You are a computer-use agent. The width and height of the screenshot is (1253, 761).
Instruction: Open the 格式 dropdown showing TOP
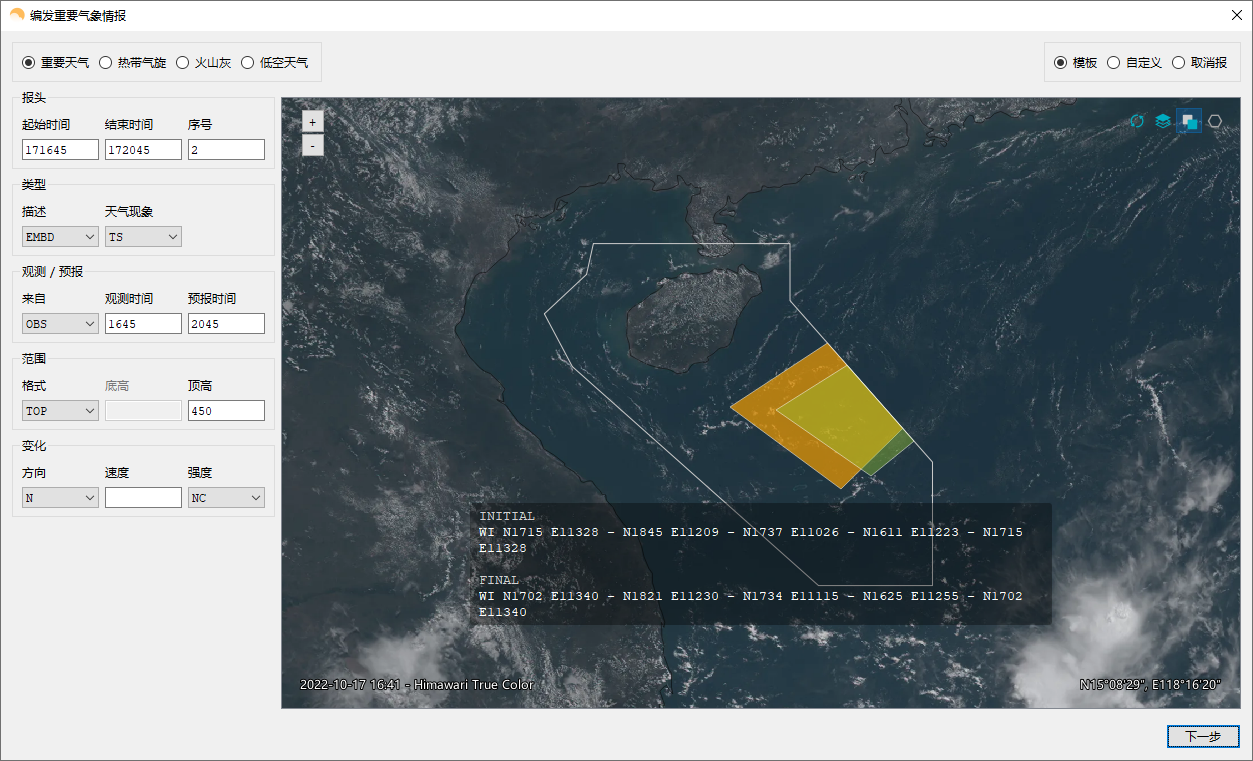coord(60,411)
